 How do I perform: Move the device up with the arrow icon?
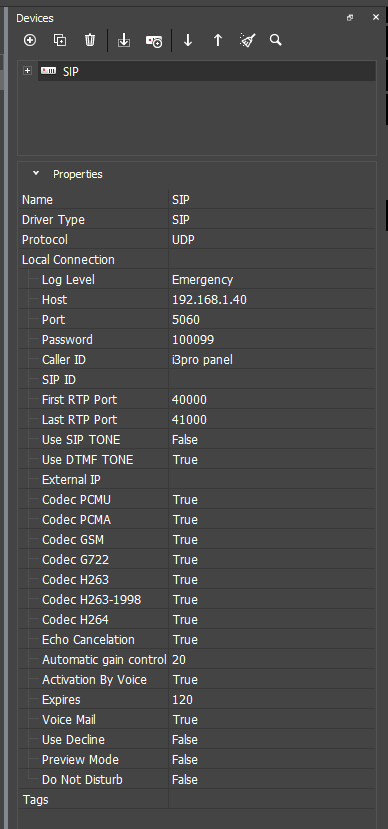[218, 40]
